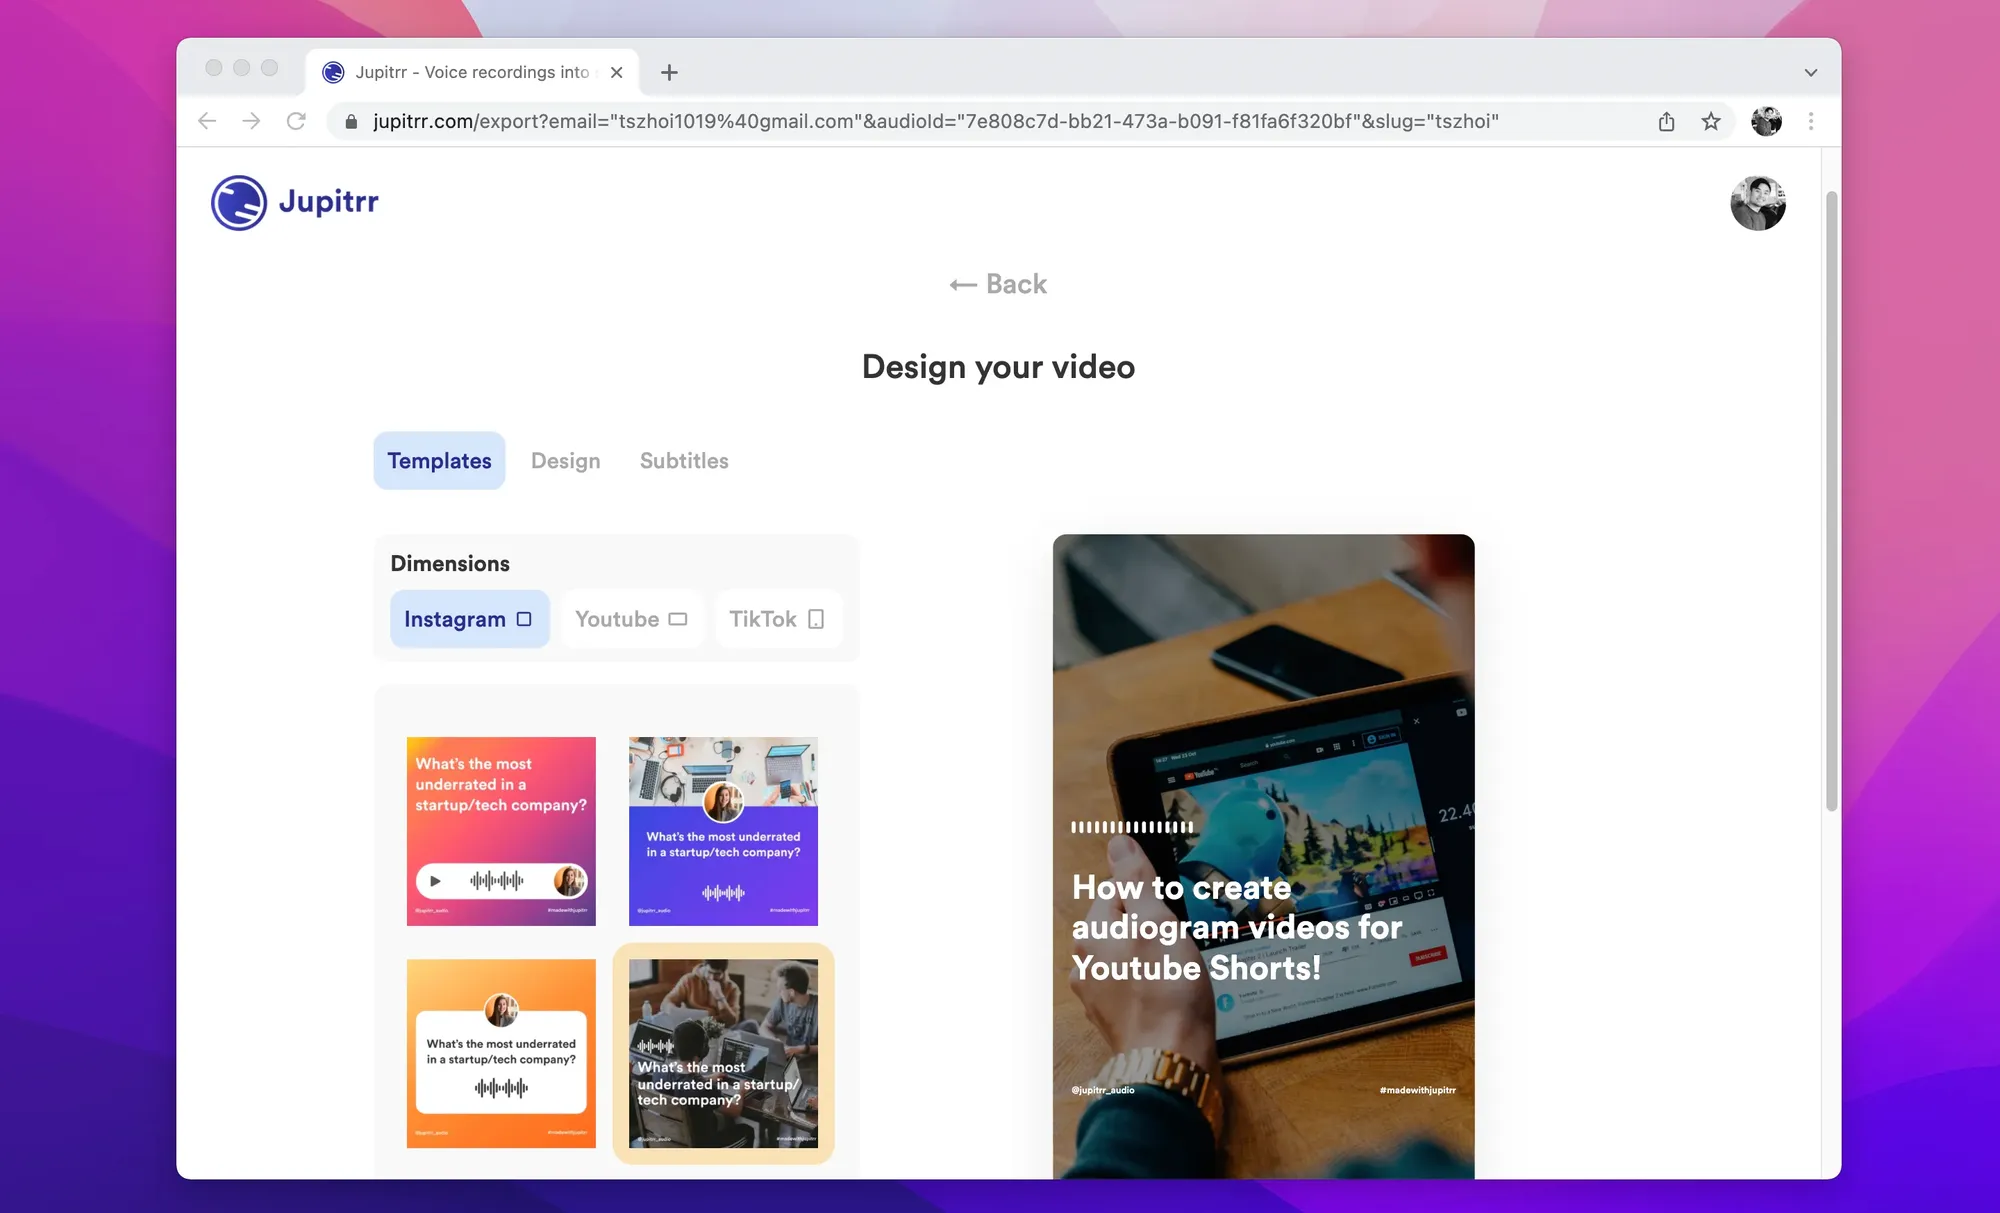This screenshot has width=2000, height=1213.
Task: Choose the orange card template
Action: (501, 1053)
